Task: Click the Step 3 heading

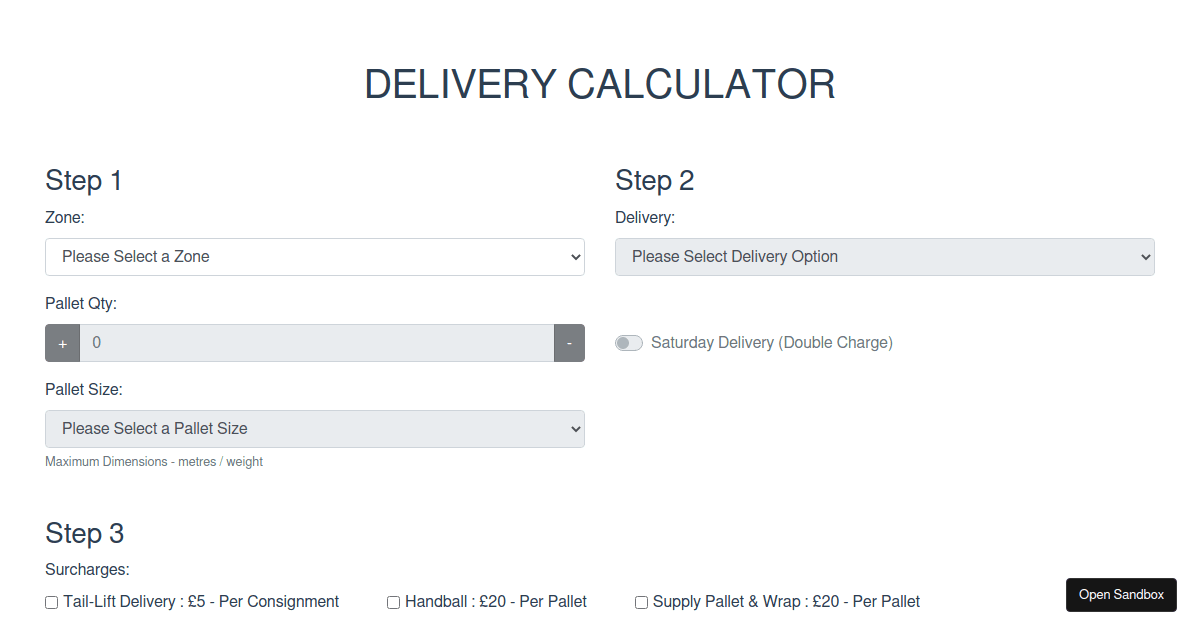Action: (84, 534)
